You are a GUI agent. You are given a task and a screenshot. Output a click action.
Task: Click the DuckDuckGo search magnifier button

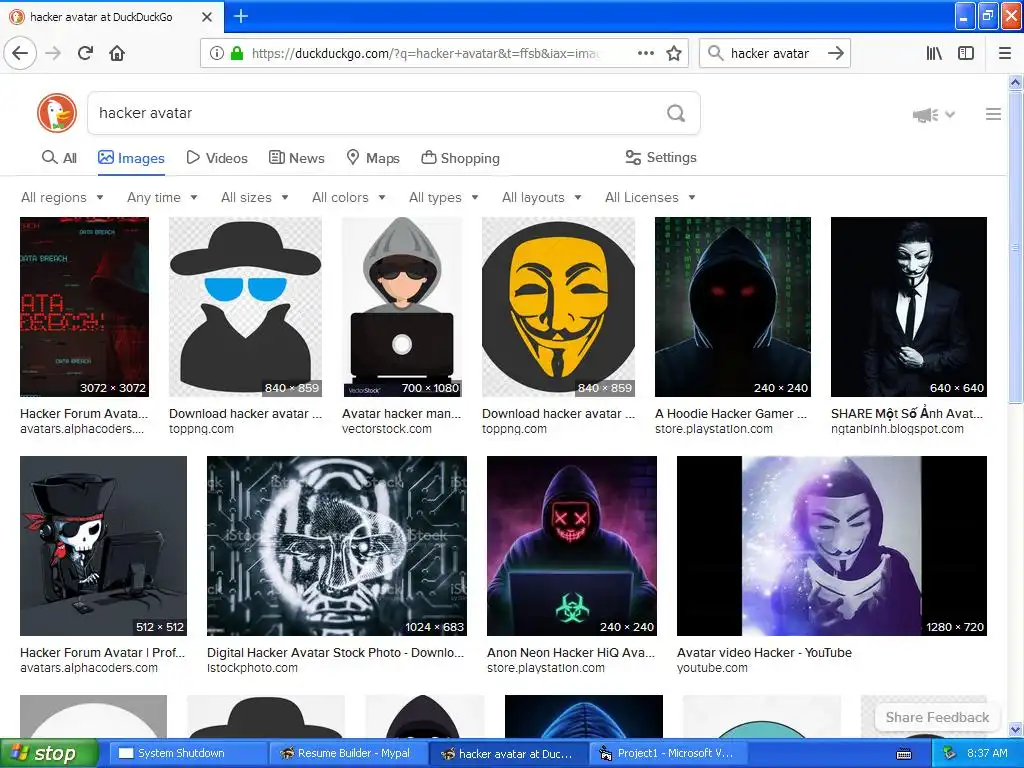click(x=676, y=113)
